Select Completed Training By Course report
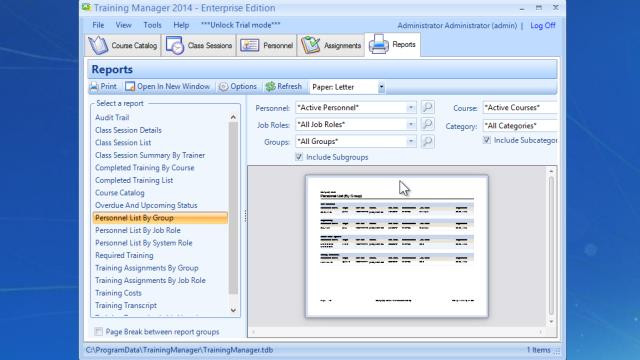Viewport: 640px width, 360px height. coord(144,168)
